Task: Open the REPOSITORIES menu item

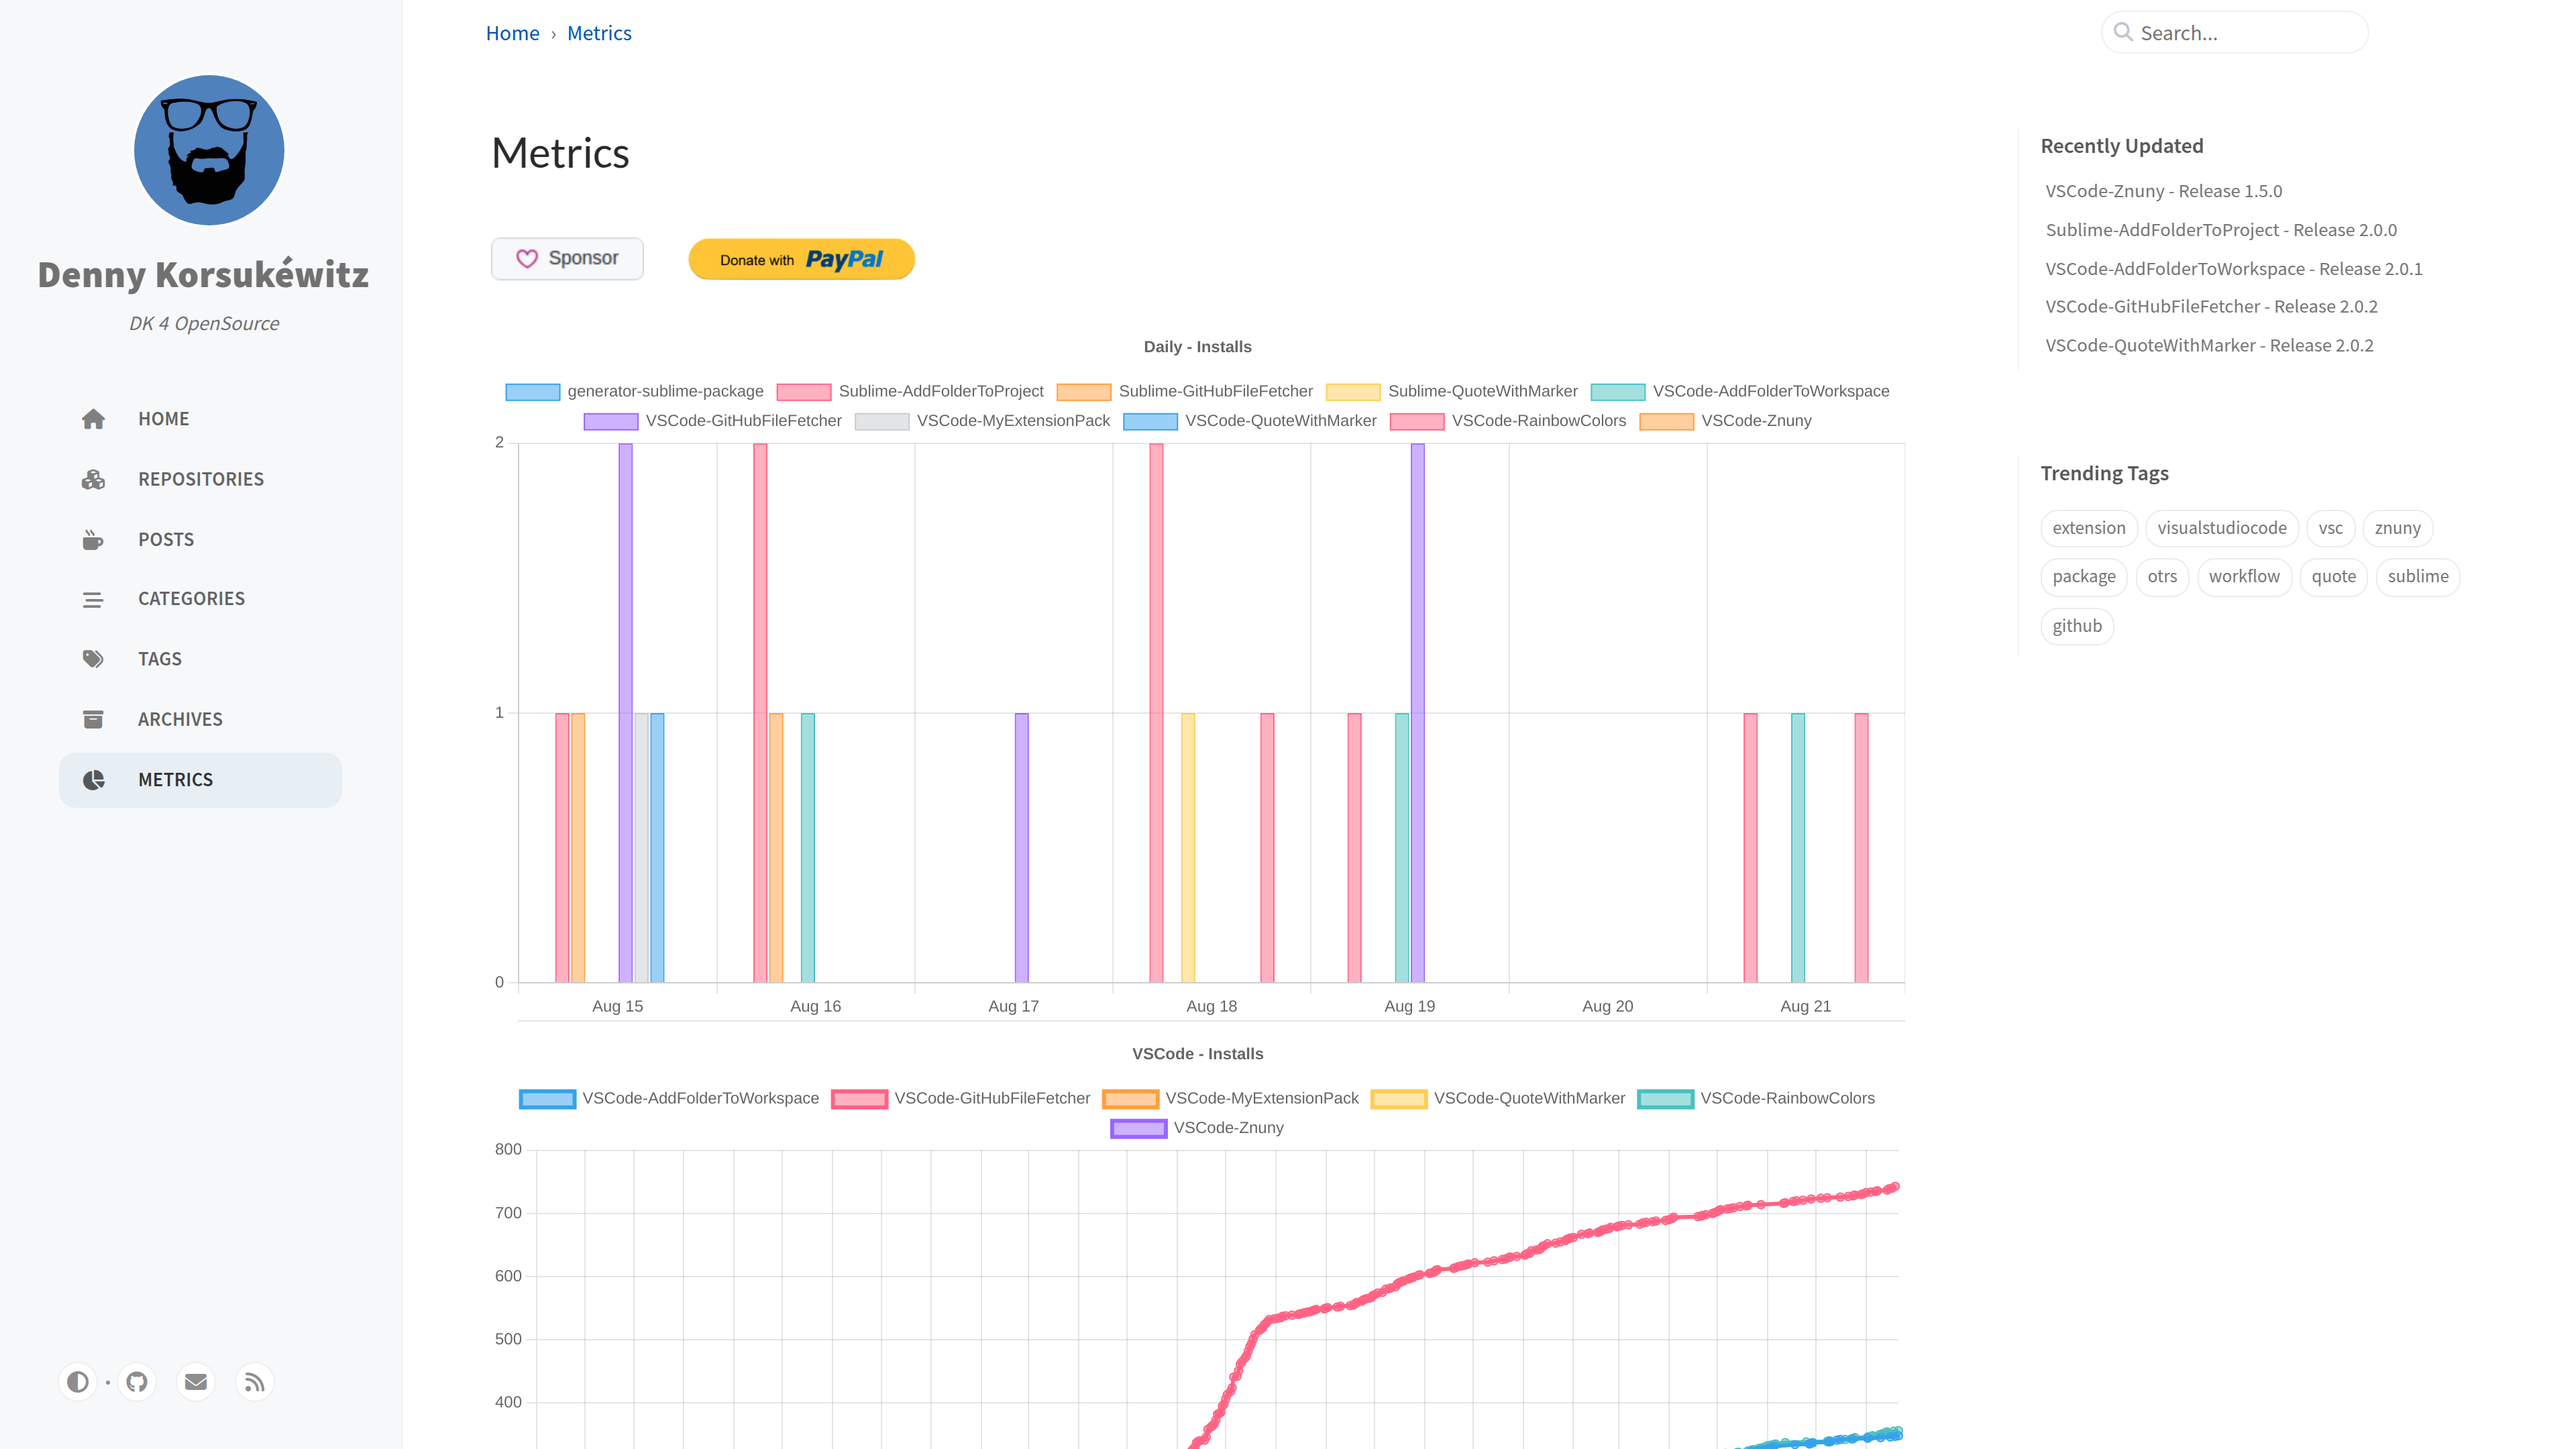Action: point(201,479)
